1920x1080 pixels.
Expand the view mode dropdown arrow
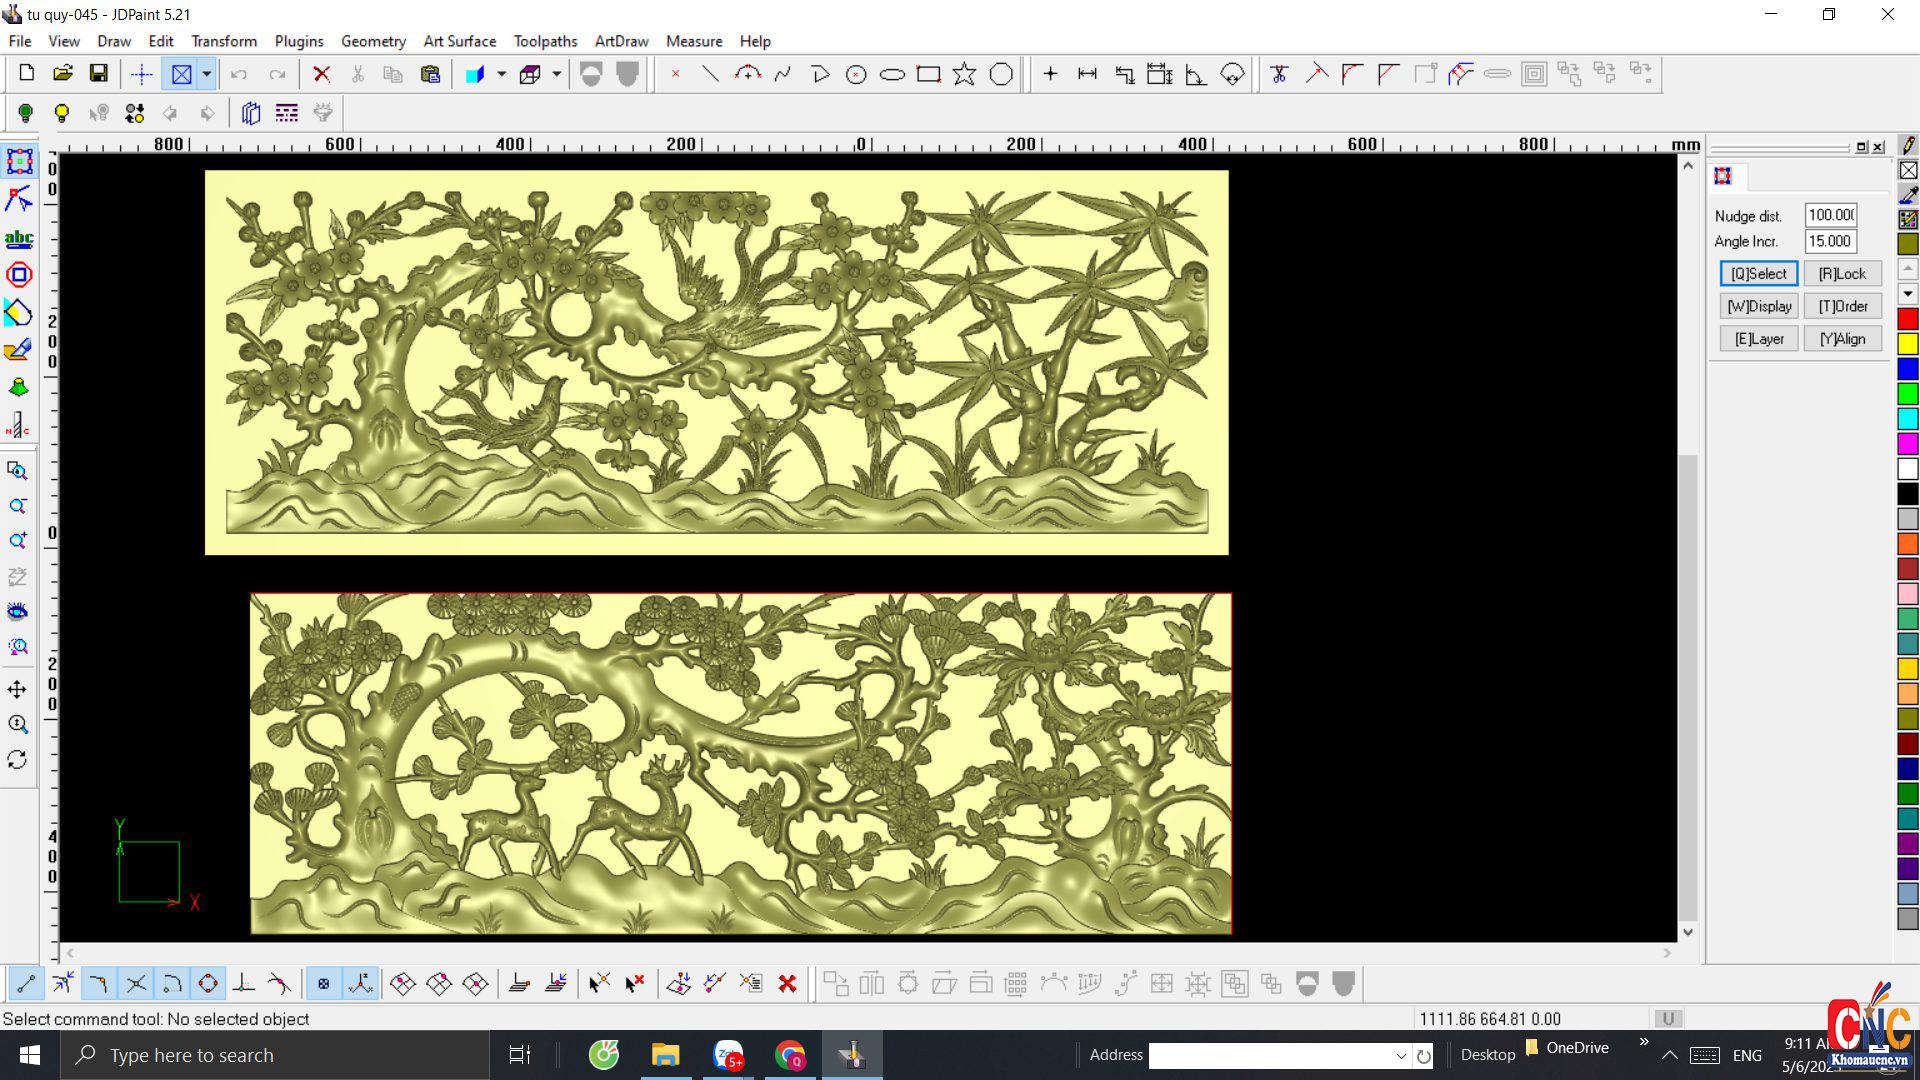207,74
